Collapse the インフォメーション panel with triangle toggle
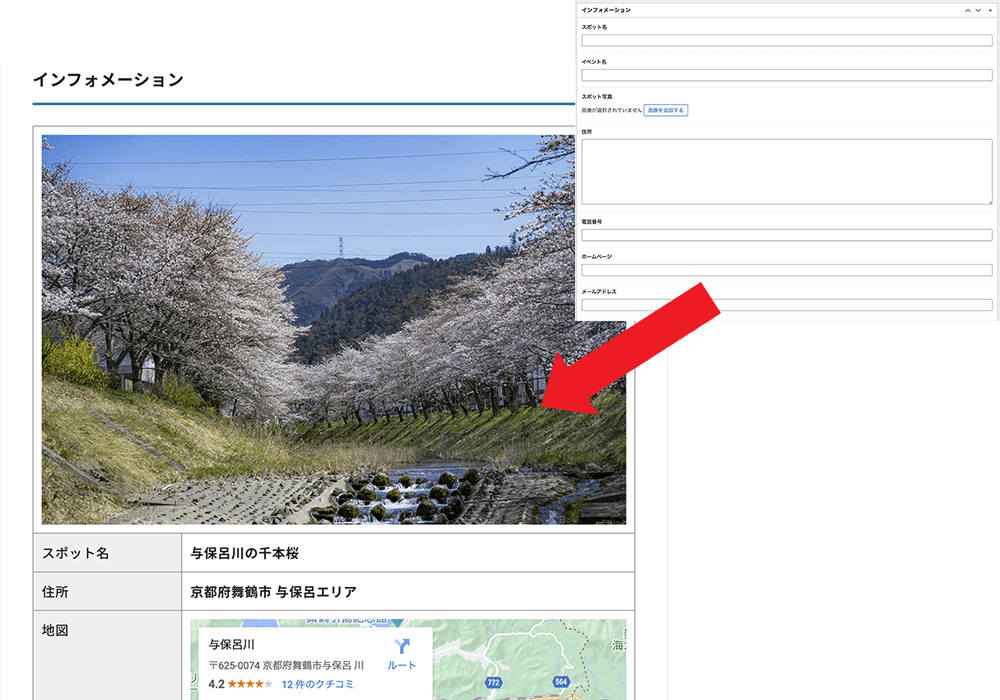This screenshot has height=700, width=1000. pyautogui.click(x=990, y=9)
